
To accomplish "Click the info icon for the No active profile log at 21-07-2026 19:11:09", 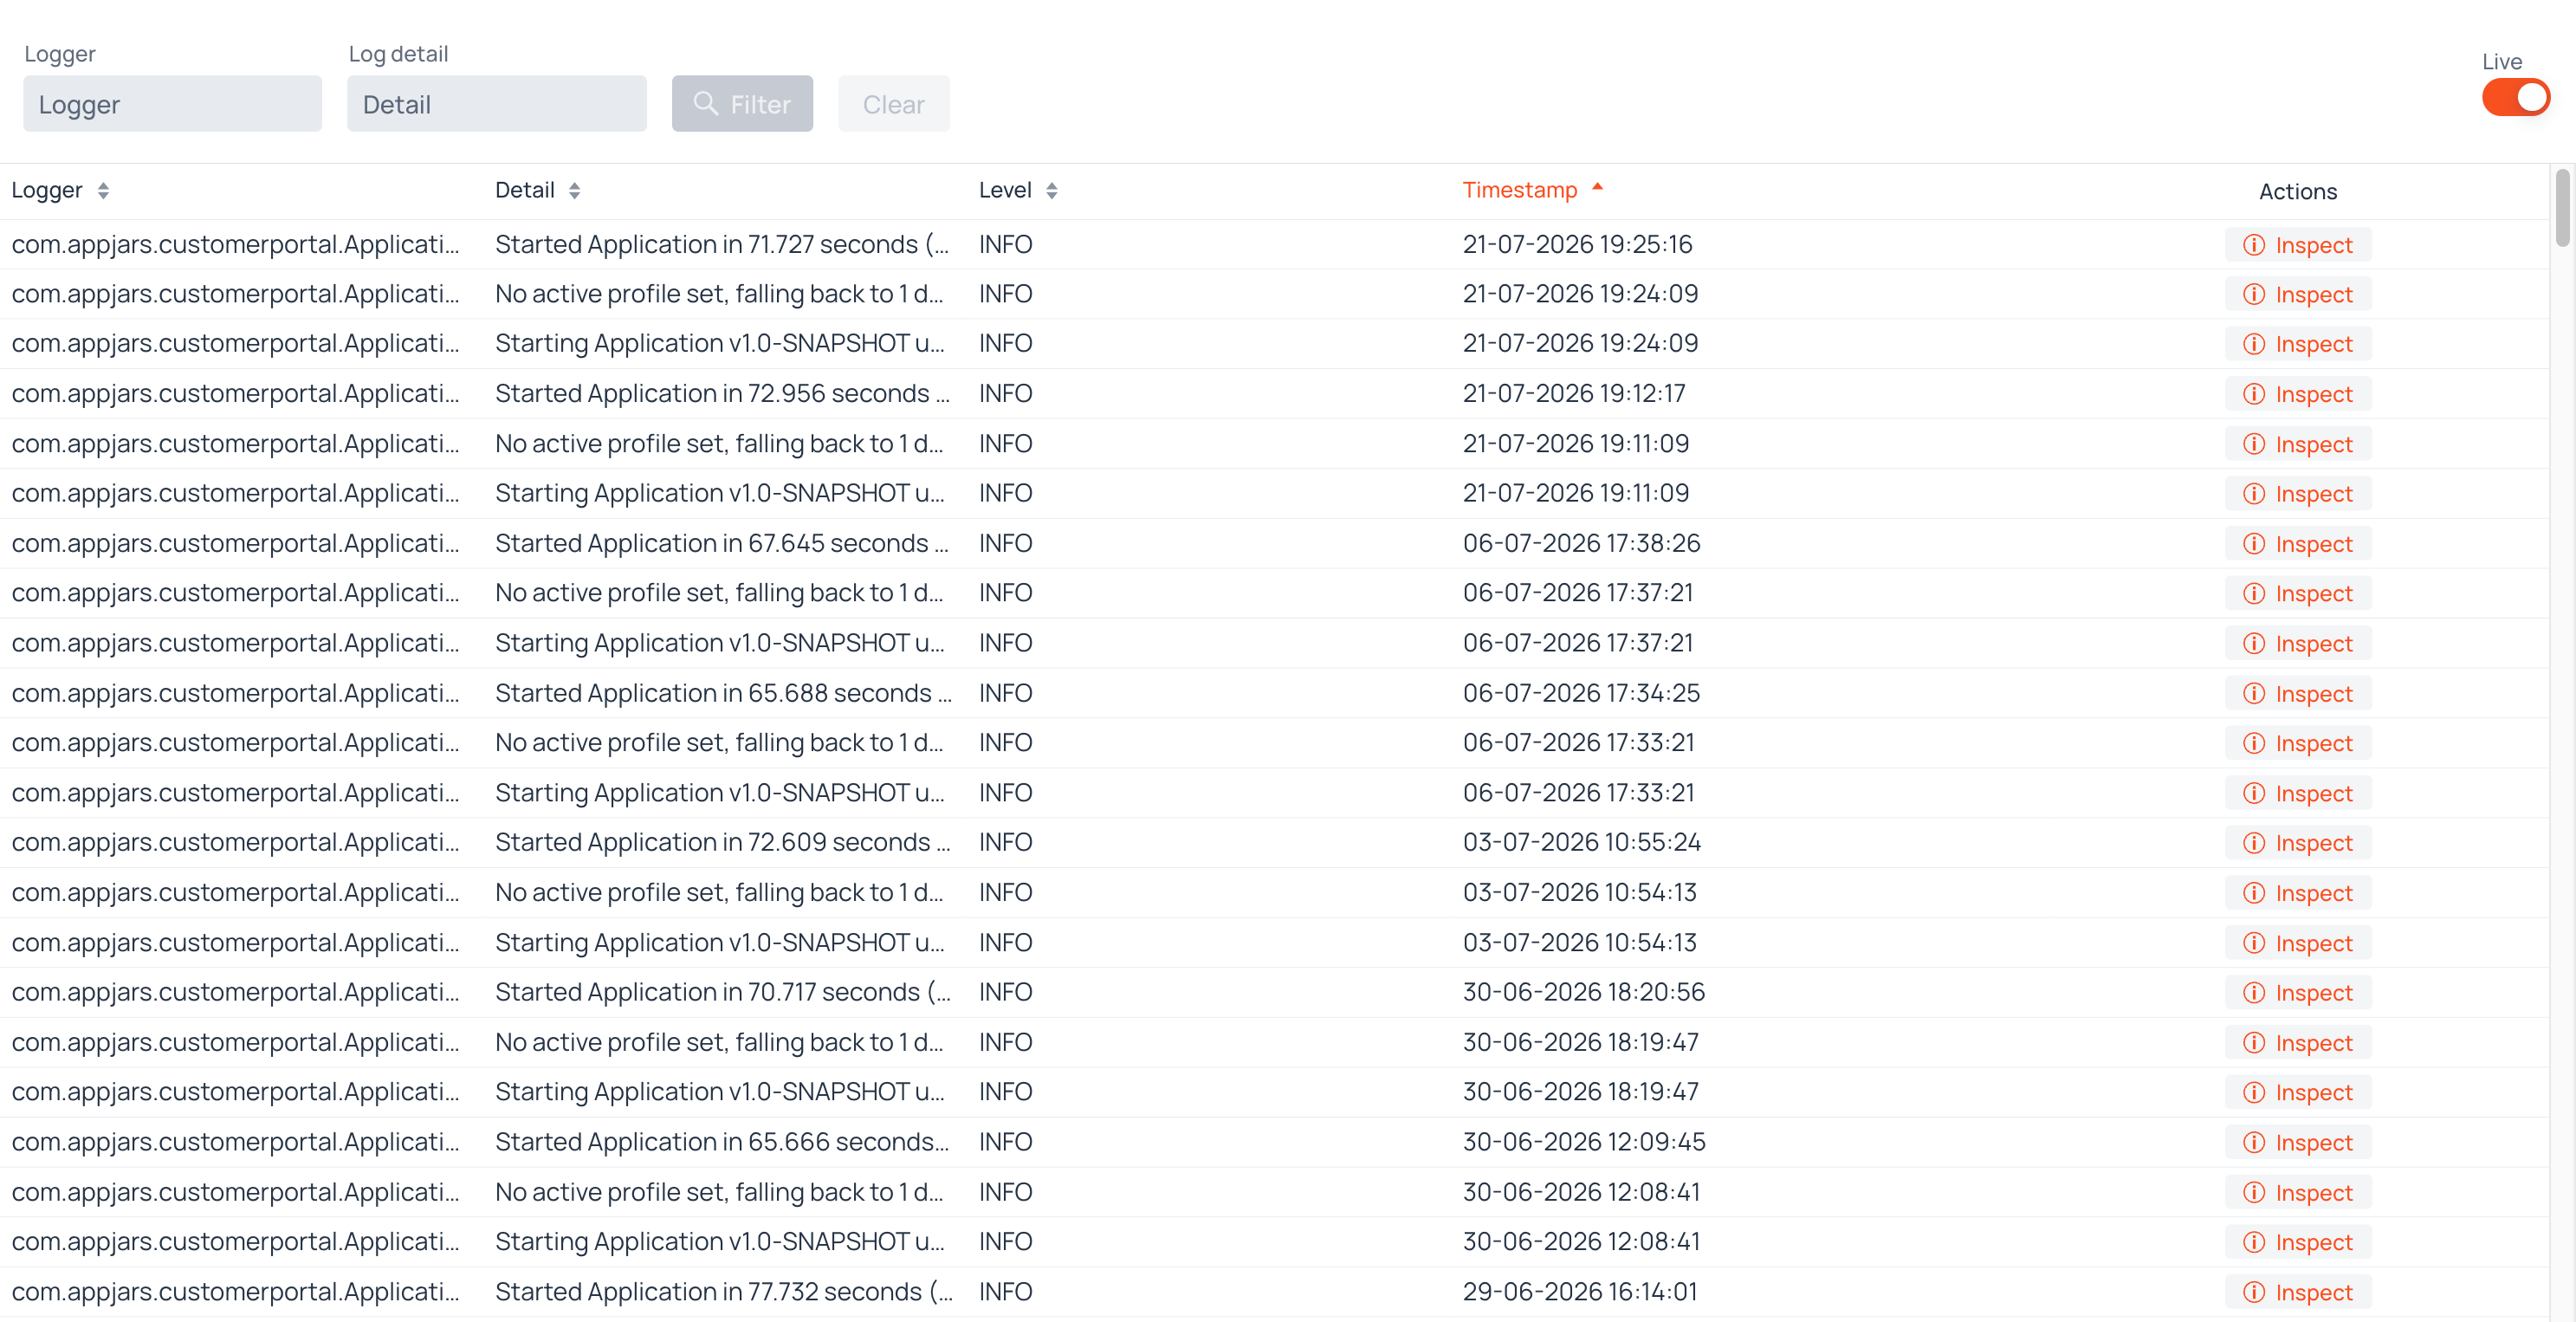I will [x=2254, y=444].
